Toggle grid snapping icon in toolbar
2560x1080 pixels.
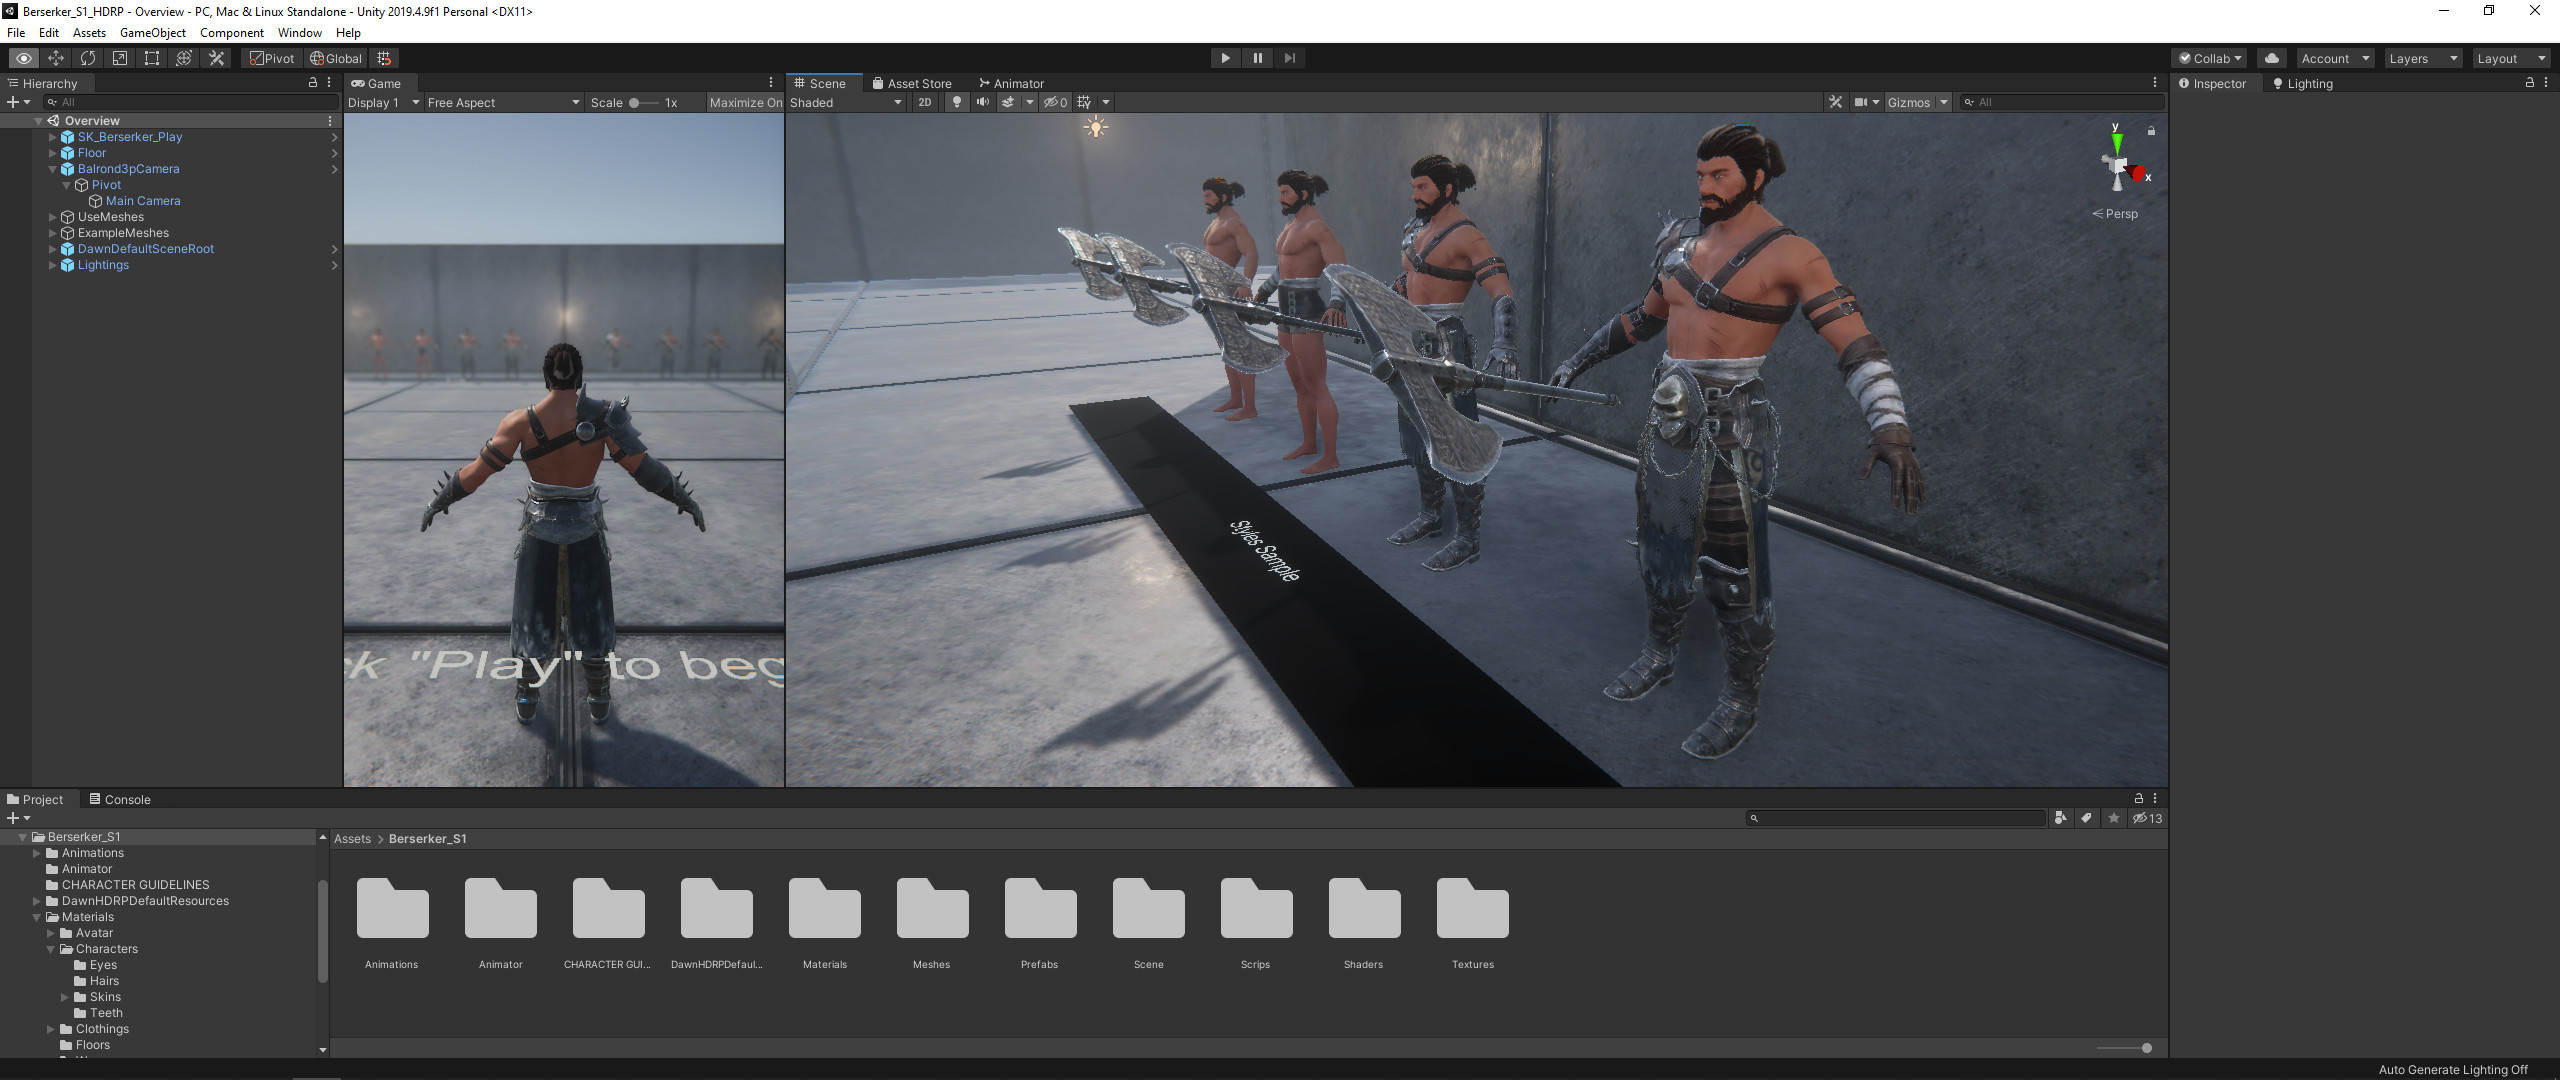pos(384,58)
